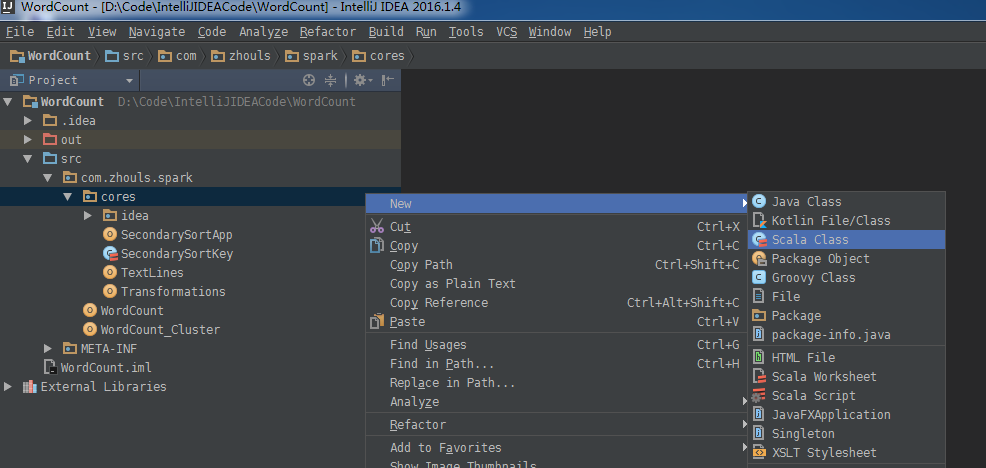Viewport: 986px width, 468px height.
Task: Expand the META-INF folder
Action: 48,348
